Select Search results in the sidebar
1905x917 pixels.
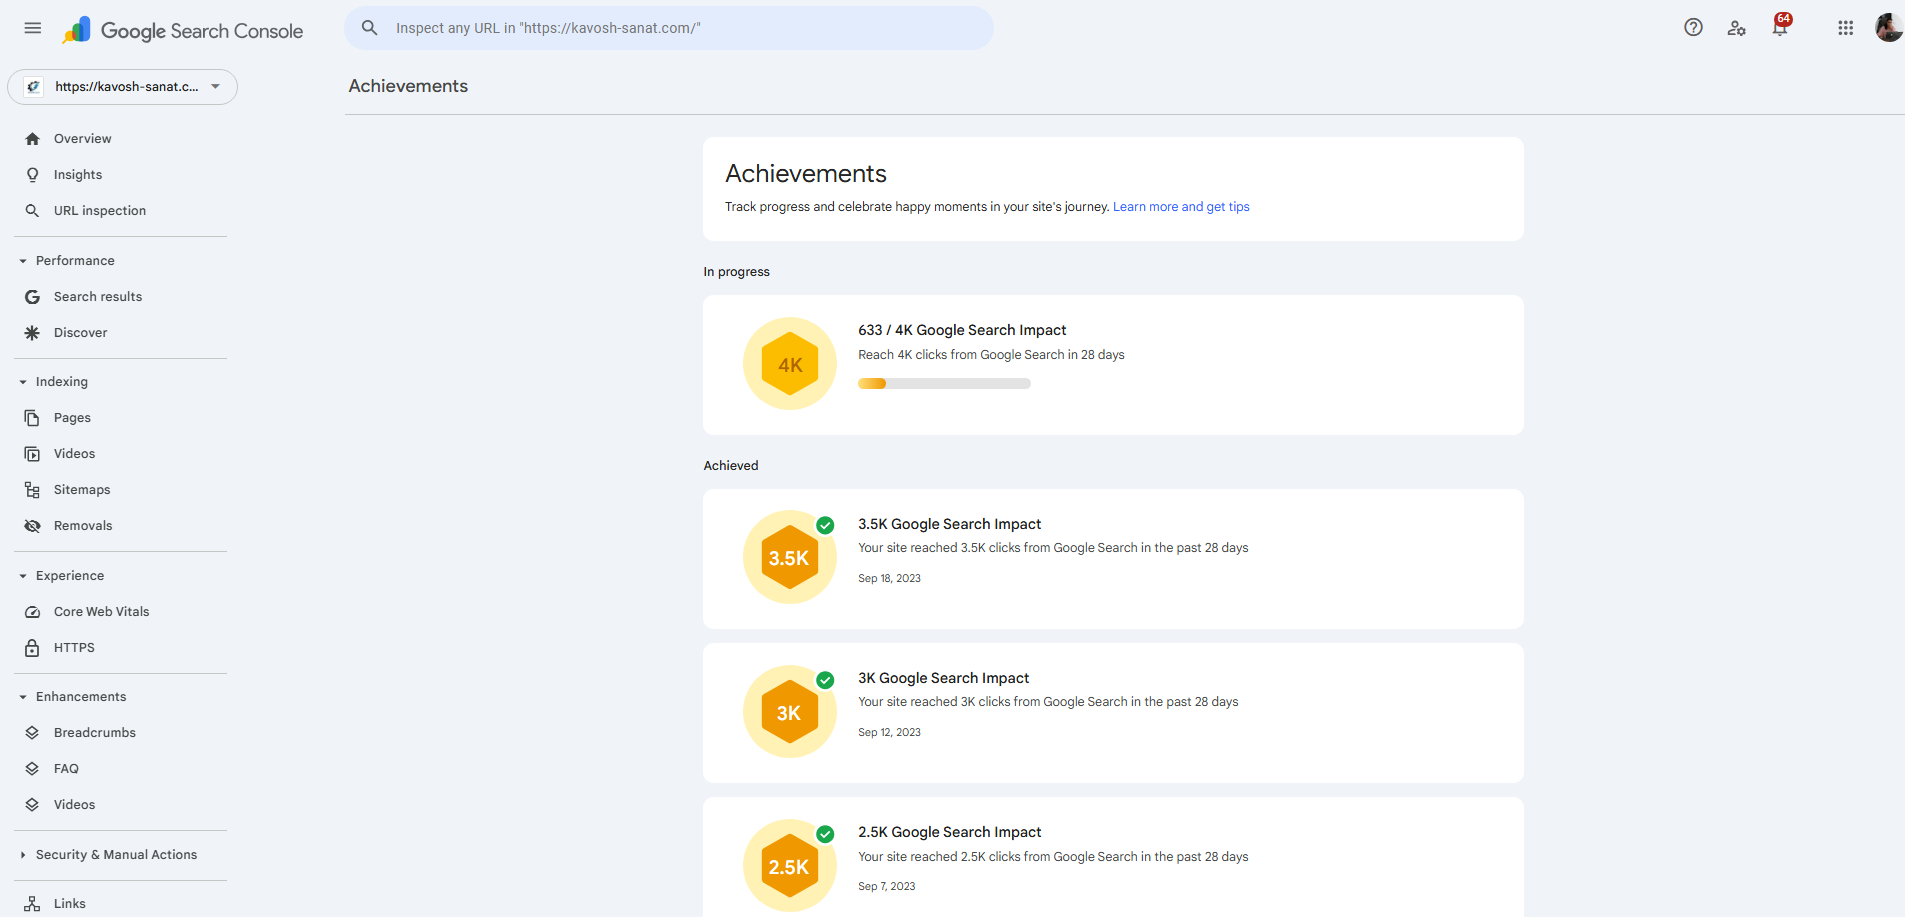[98, 297]
